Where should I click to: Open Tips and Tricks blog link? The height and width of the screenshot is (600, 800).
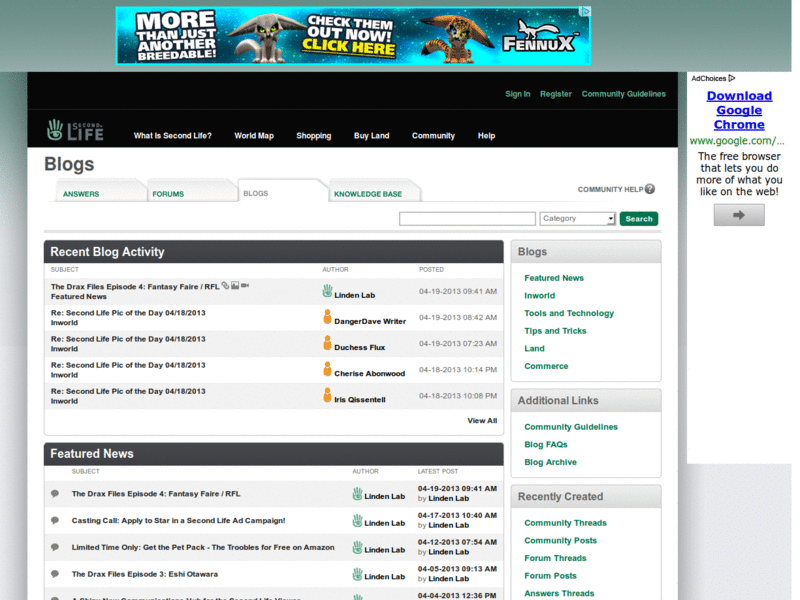click(x=555, y=331)
